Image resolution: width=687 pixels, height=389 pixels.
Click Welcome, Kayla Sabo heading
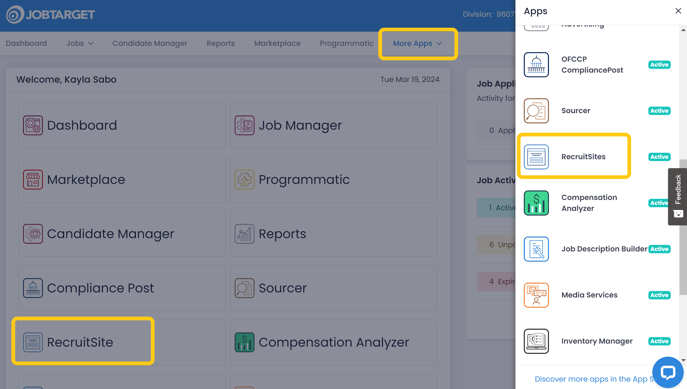[66, 80]
